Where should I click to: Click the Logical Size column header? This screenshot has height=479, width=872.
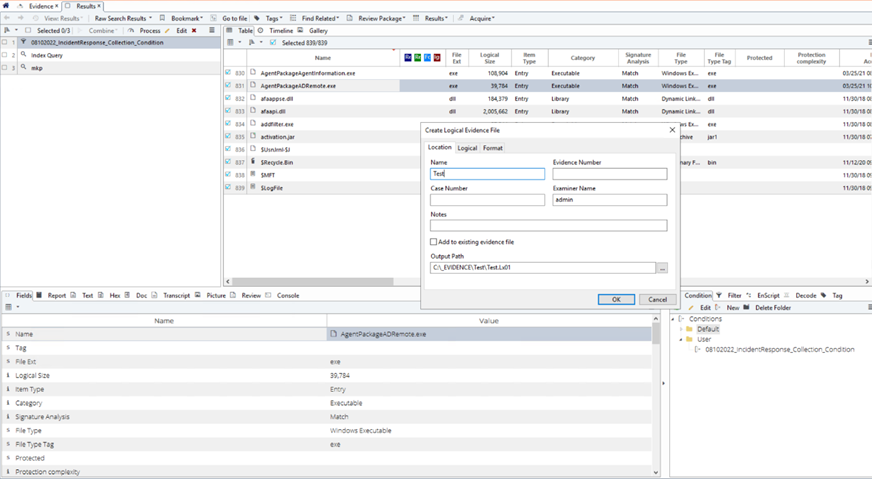(x=489, y=58)
